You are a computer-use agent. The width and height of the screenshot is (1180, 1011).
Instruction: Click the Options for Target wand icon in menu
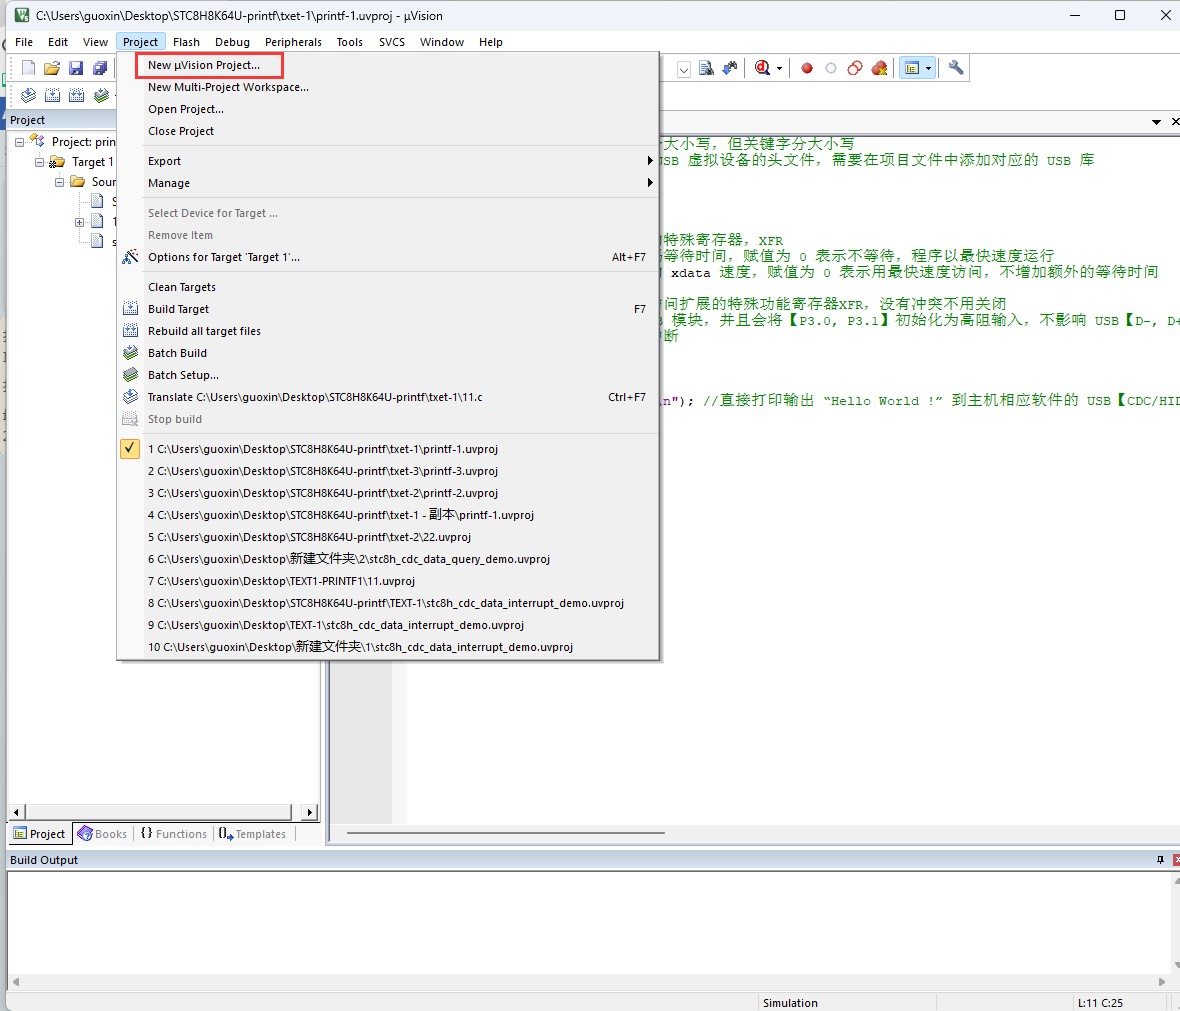click(131, 257)
